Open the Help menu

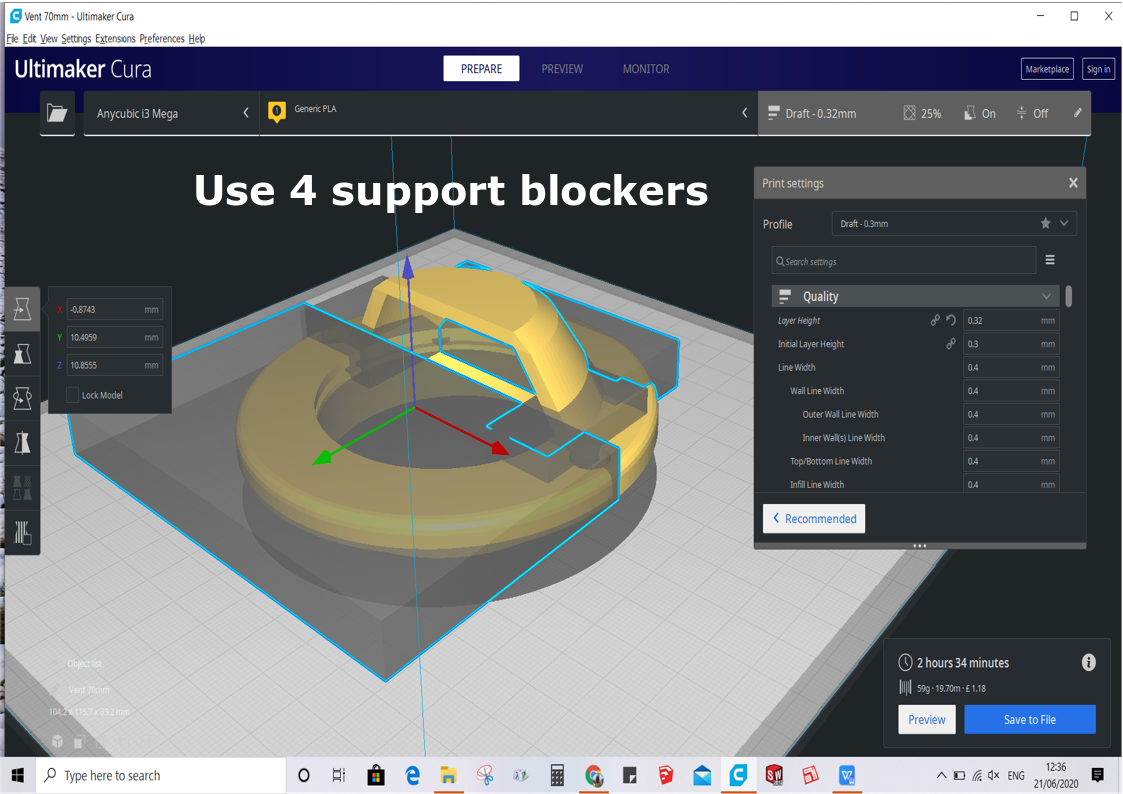coord(197,39)
